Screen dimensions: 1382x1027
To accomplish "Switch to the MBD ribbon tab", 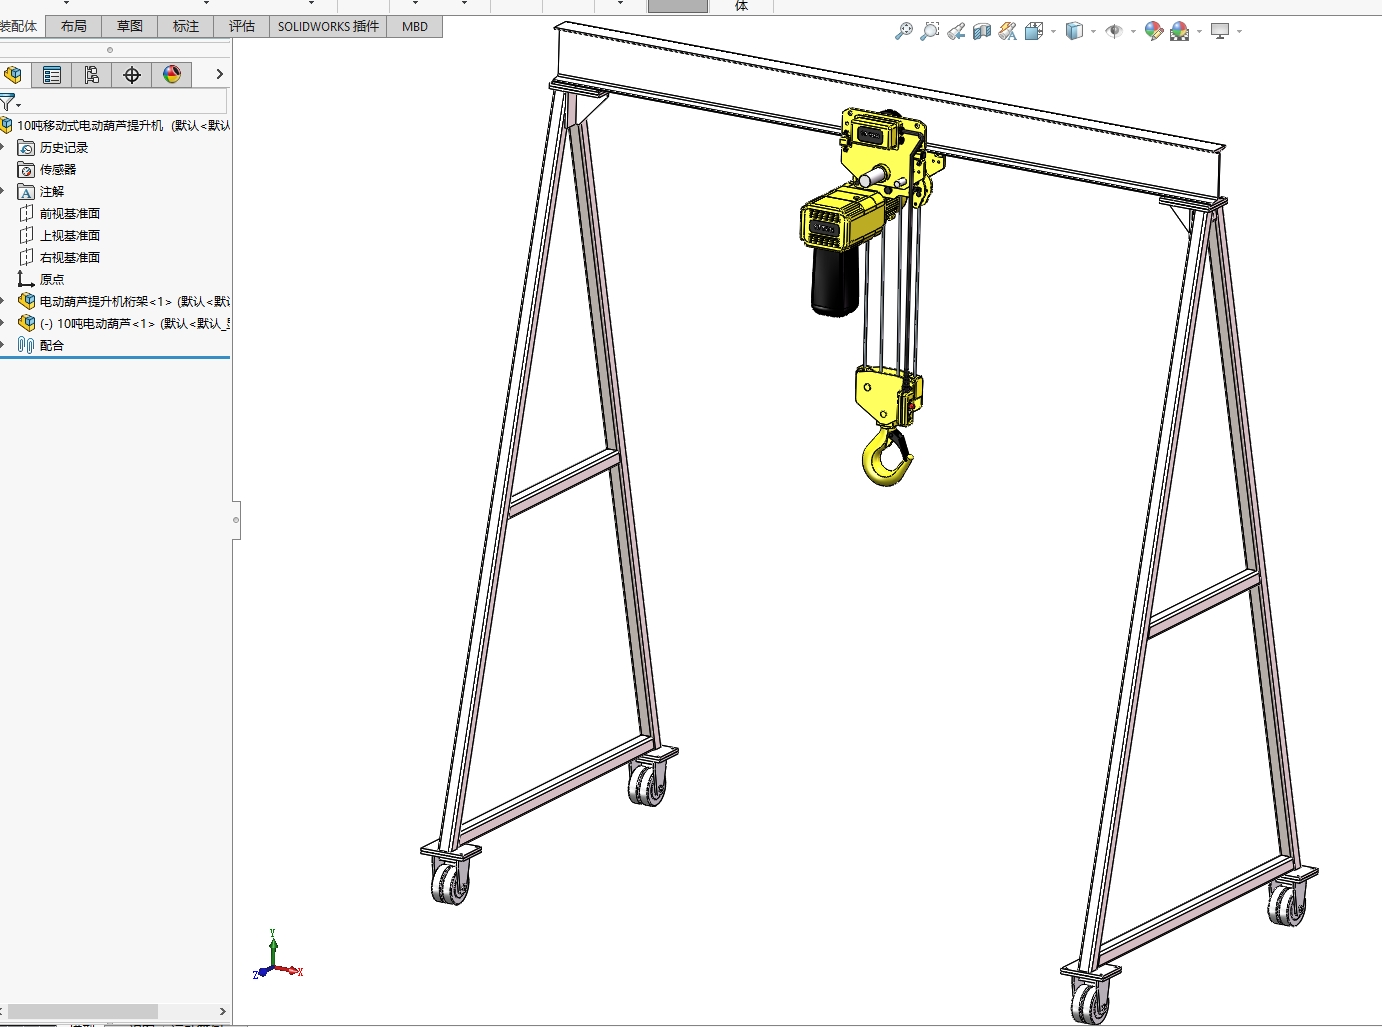I will click(415, 27).
